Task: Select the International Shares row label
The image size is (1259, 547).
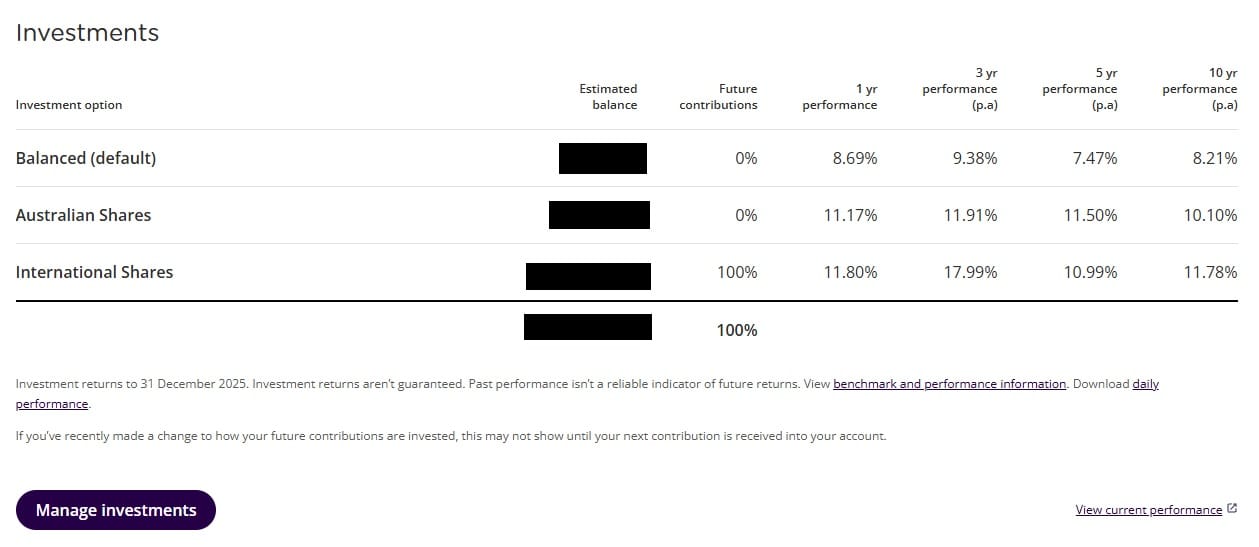Action: click(94, 272)
